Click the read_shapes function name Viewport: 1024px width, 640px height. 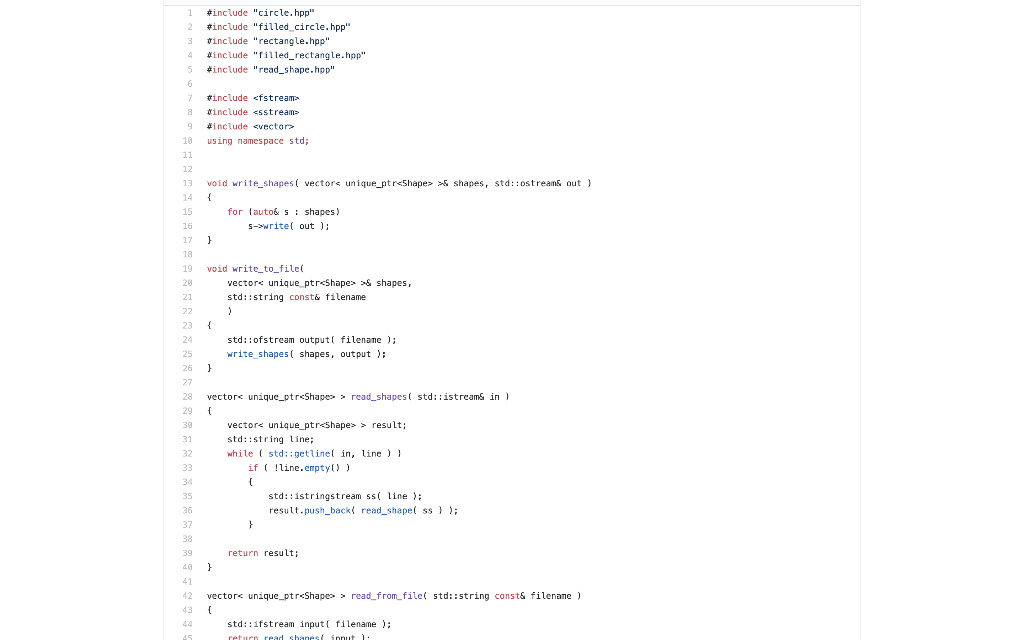pyautogui.click(x=378, y=396)
